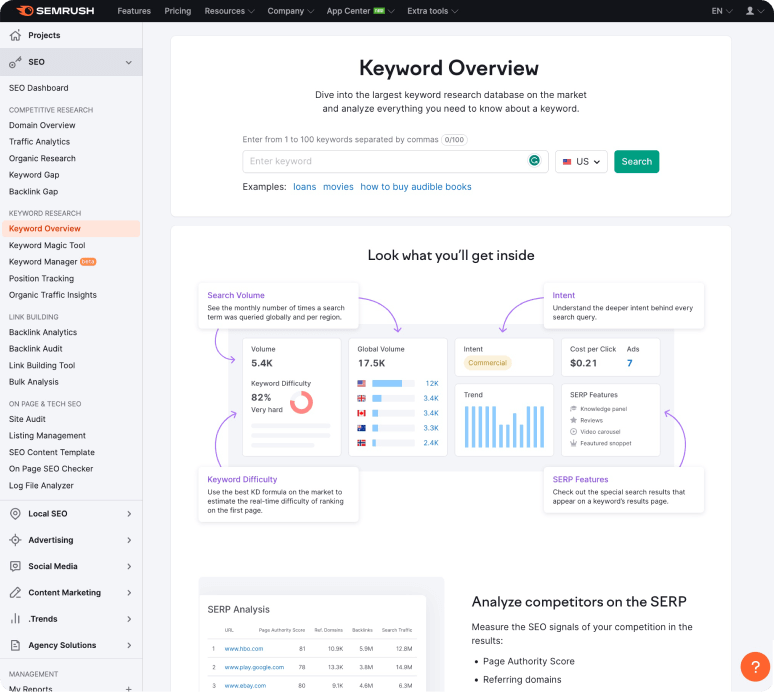Open Site Audit

[27, 419]
